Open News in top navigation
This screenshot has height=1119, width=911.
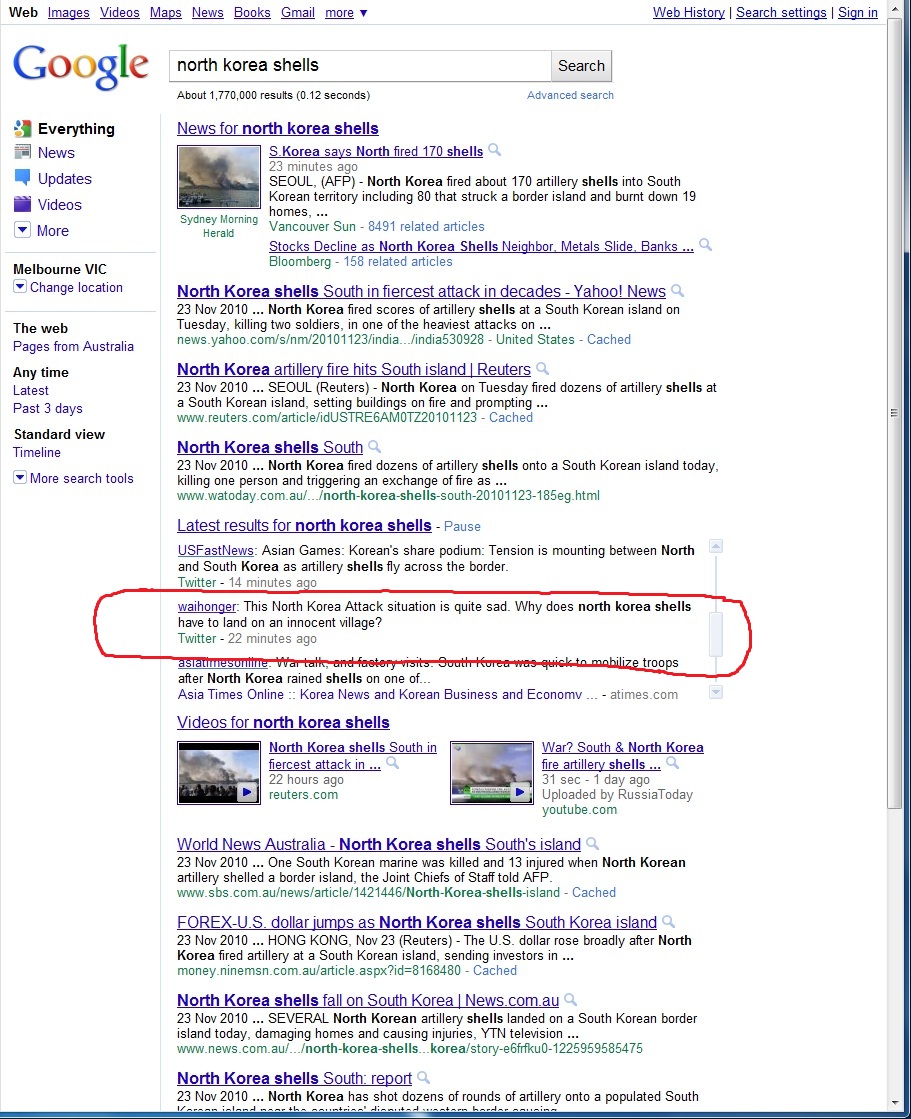(208, 12)
